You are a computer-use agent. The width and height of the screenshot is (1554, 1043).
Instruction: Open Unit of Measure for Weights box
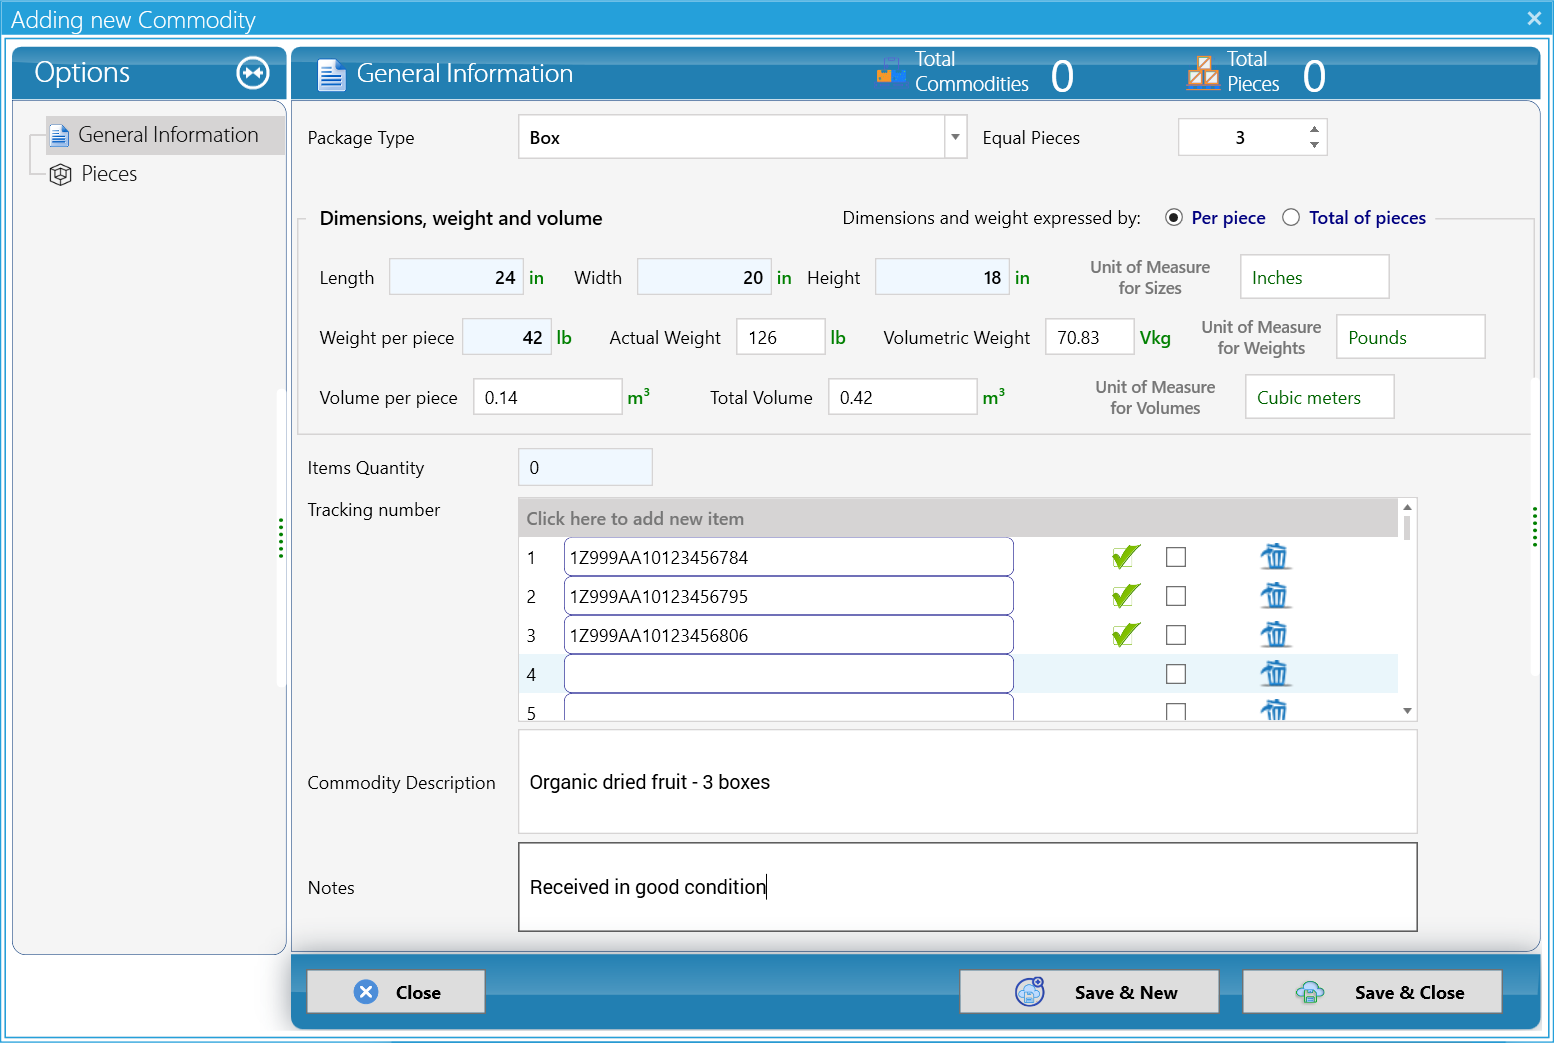tap(1411, 337)
